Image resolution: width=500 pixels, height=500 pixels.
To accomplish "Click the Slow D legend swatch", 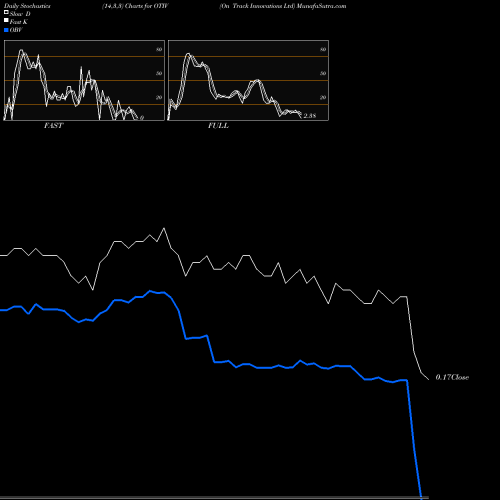I will pyautogui.click(x=6, y=12).
